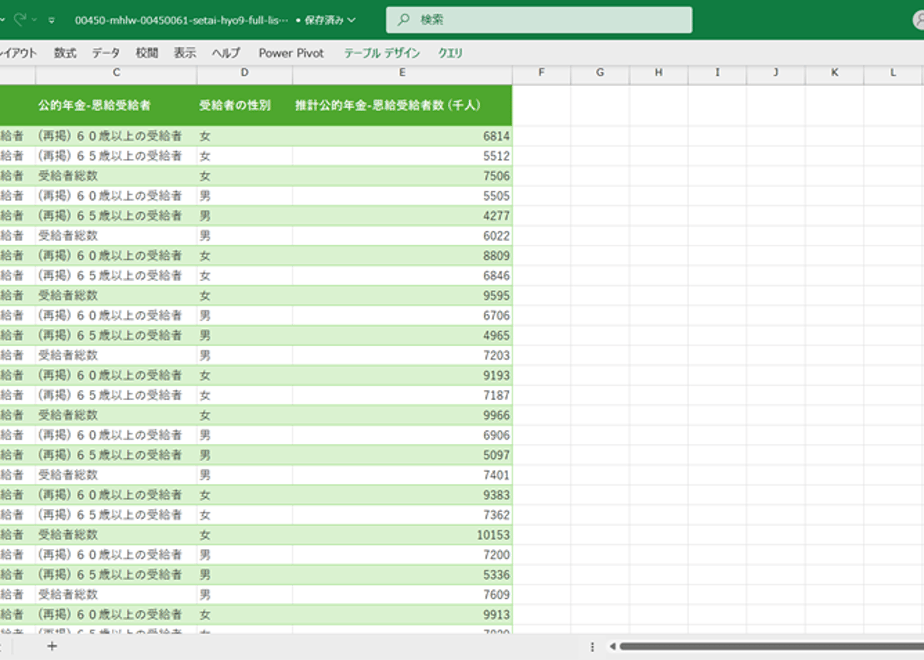Click the horizontal scrollbar left arrow

pyautogui.click(x=612, y=646)
